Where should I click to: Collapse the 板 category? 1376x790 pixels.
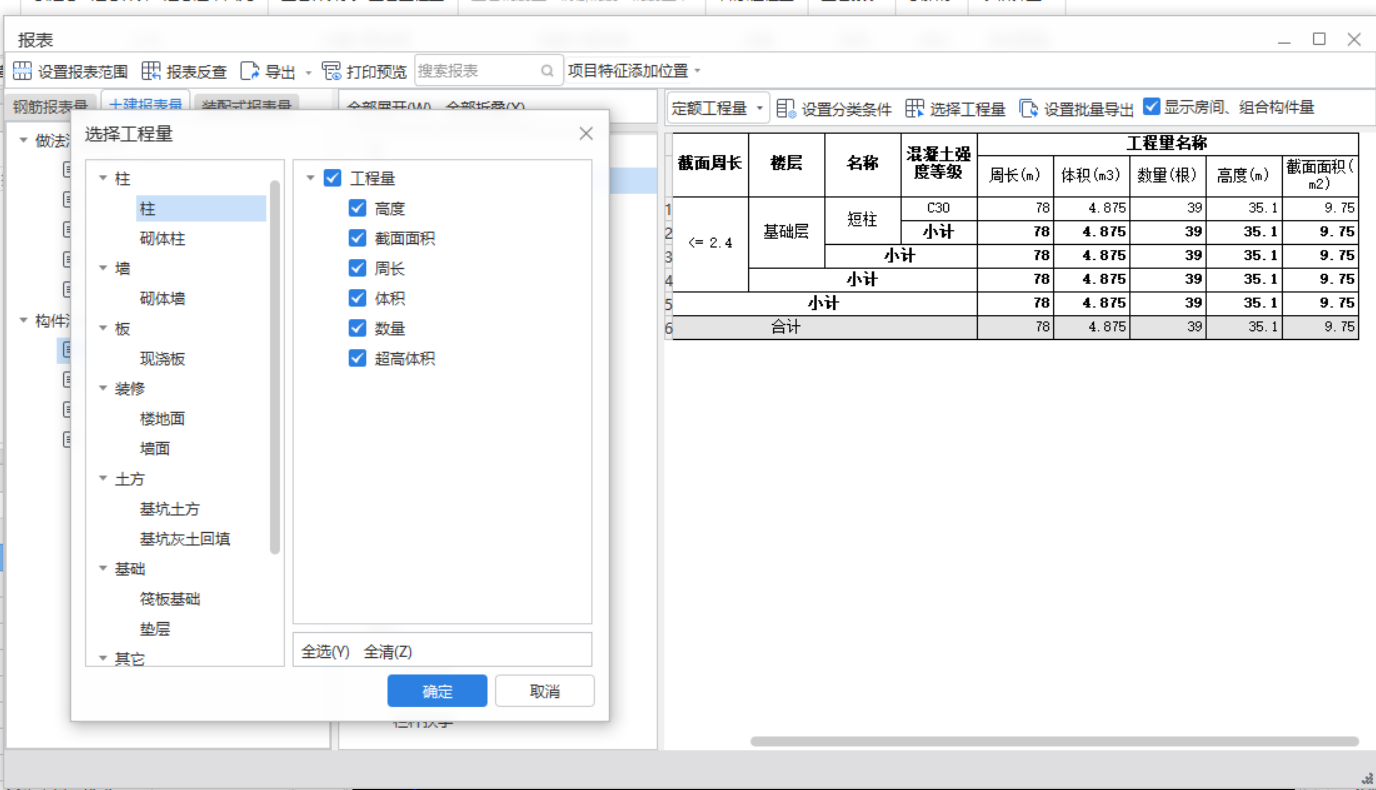(x=103, y=329)
